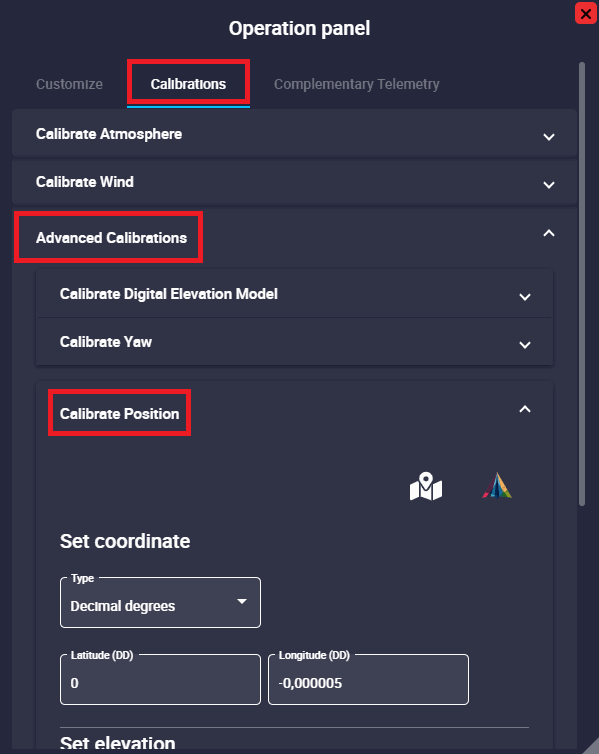The image size is (599, 754).
Task: Switch to the Customize tab
Action: [69, 84]
